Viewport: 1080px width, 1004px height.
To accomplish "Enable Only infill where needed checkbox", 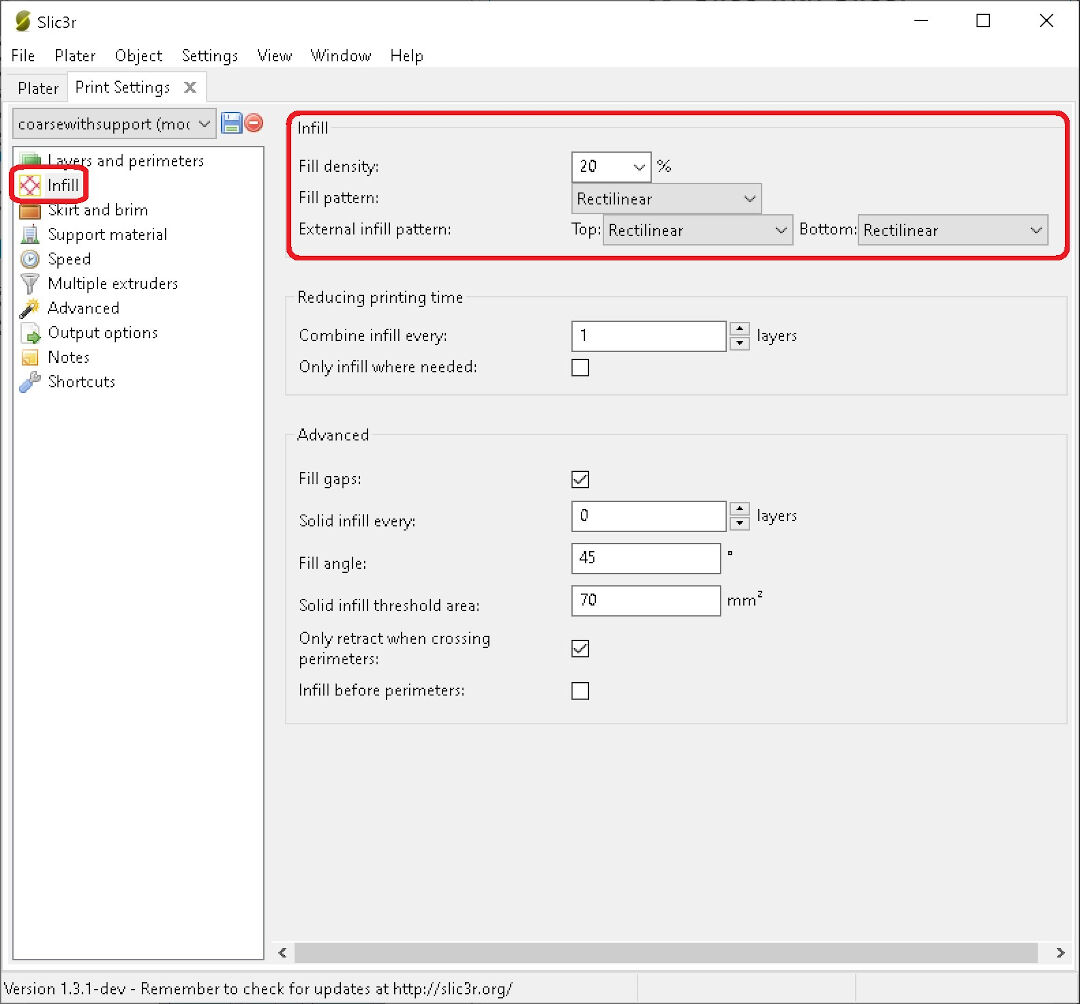I will point(580,368).
